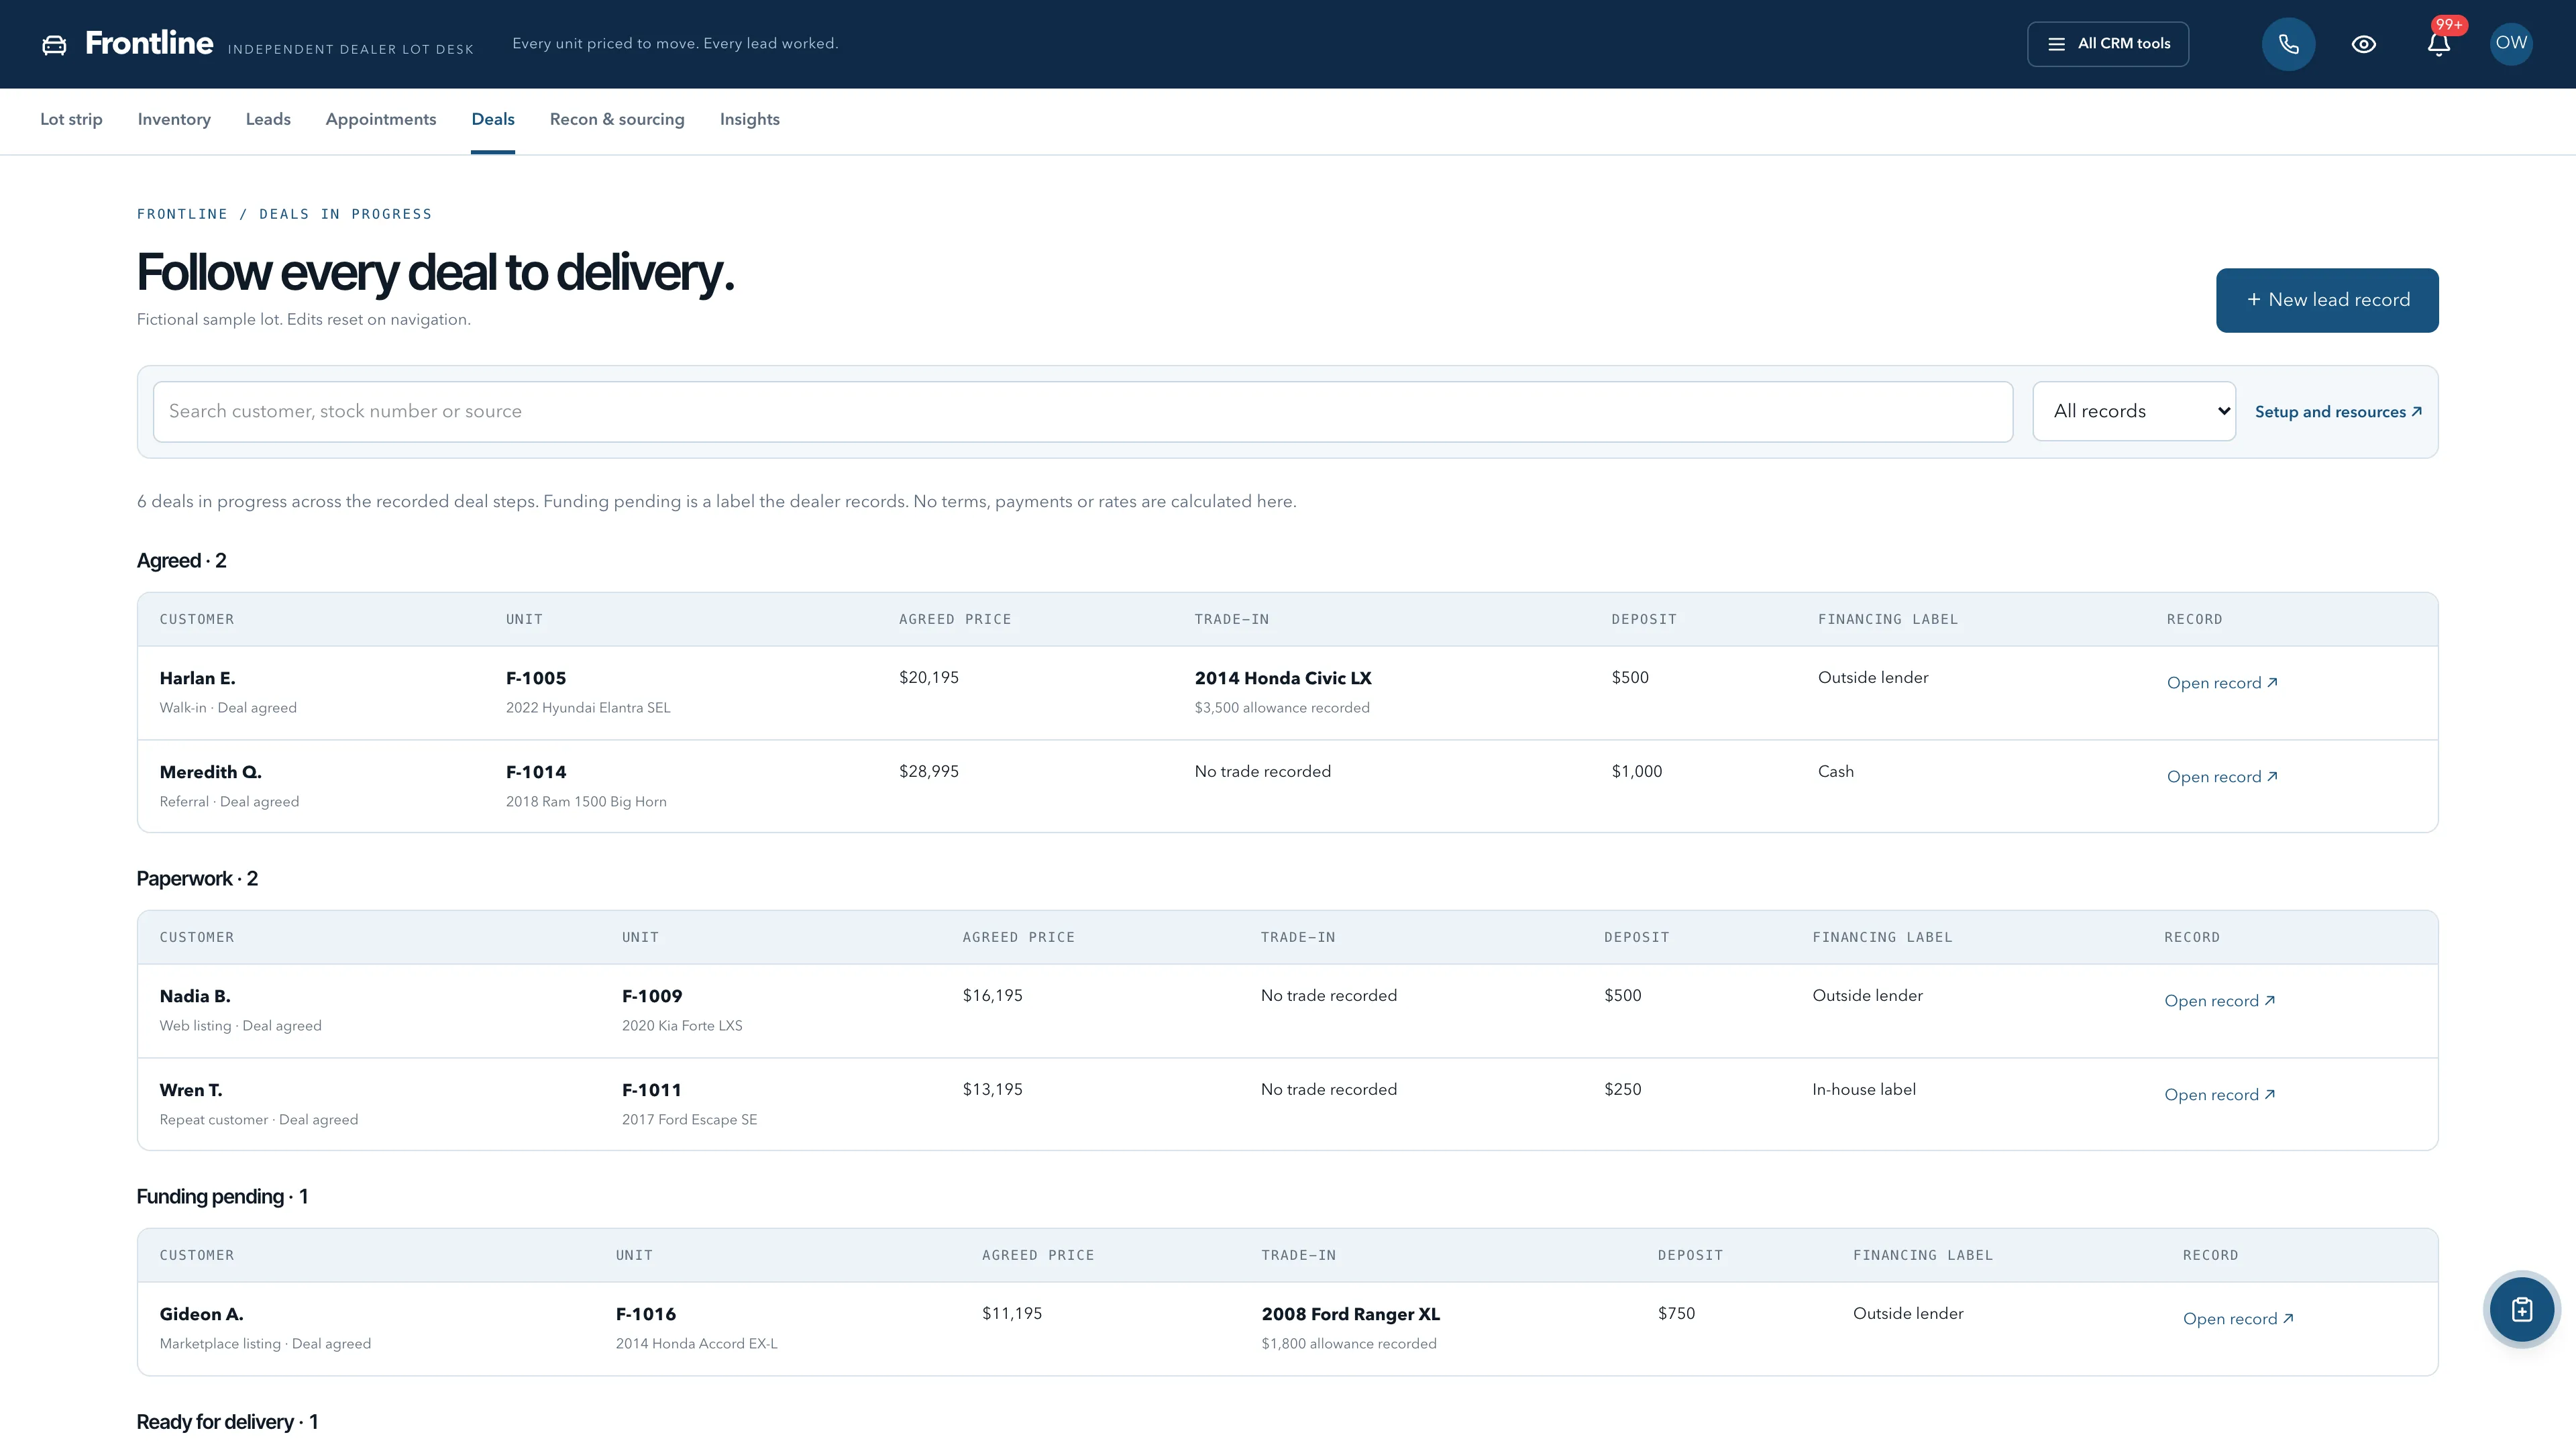The height and width of the screenshot is (1449, 2576).
Task: Select the 2014 Honda Civic LX trade-in
Action: [1283, 678]
